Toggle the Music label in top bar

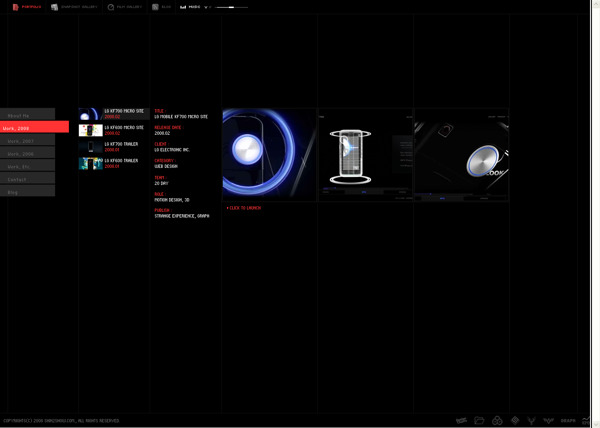click(x=194, y=7)
